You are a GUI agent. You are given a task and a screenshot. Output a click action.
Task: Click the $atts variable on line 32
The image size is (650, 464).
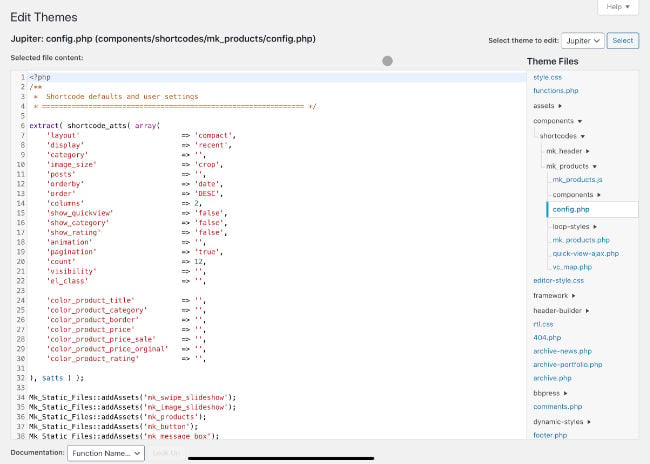[x=53, y=378]
